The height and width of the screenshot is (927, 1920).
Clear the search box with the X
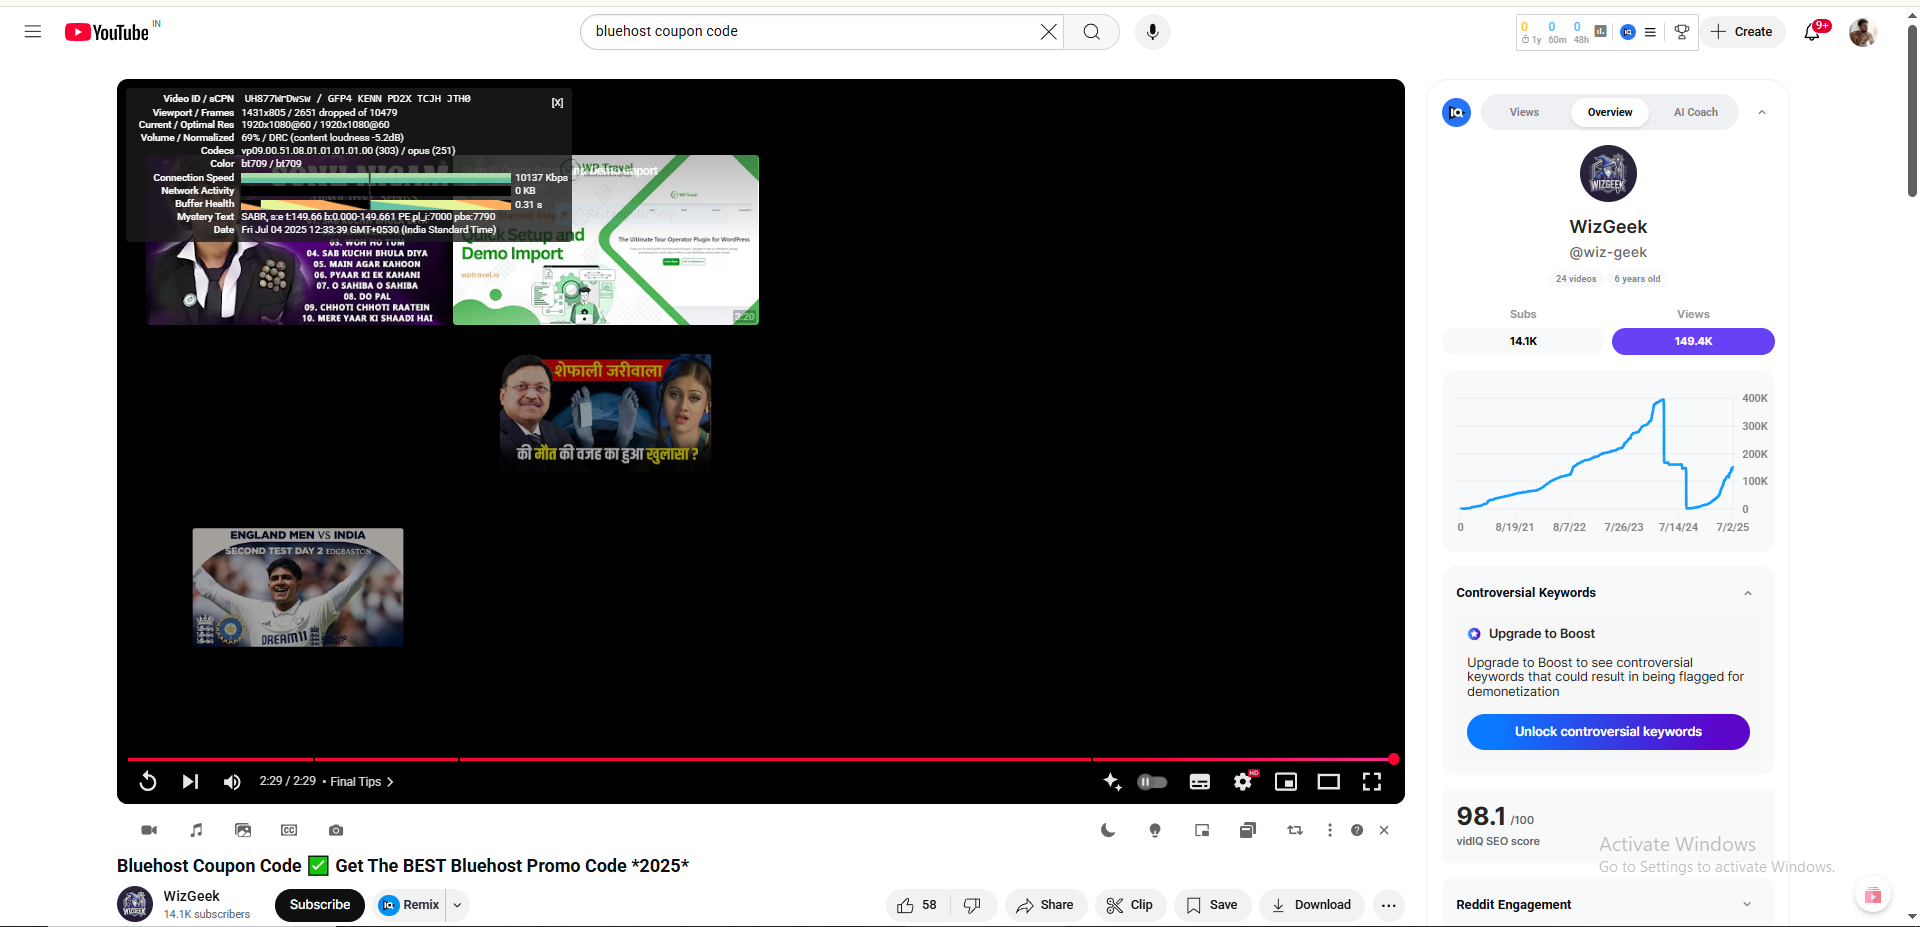pyautogui.click(x=1048, y=32)
